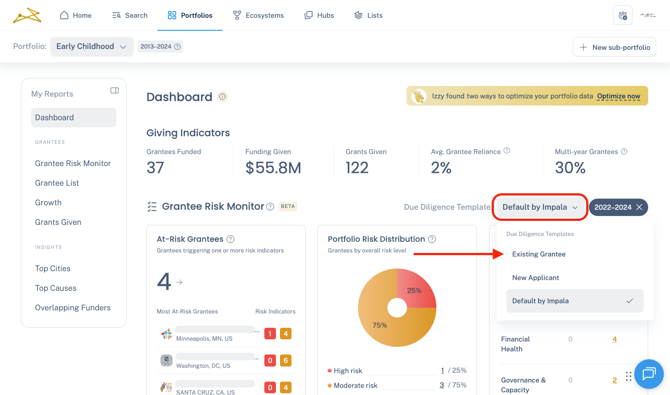Click the Izzy mascot icon in banner
670x395 pixels.
(419, 96)
